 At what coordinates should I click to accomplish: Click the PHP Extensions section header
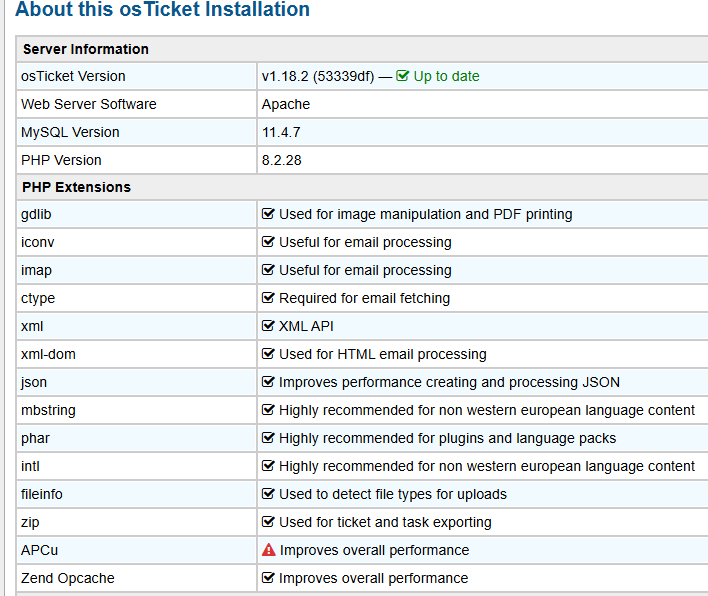pyautogui.click(x=76, y=187)
